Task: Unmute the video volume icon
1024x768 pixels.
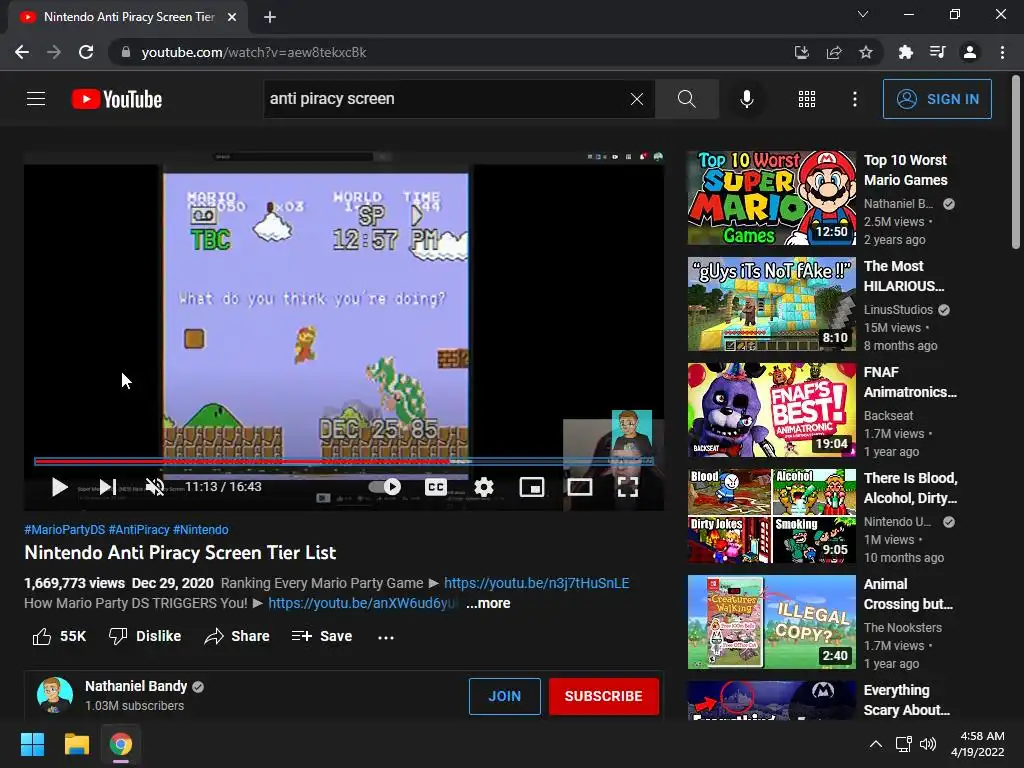Action: [x=155, y=487]
